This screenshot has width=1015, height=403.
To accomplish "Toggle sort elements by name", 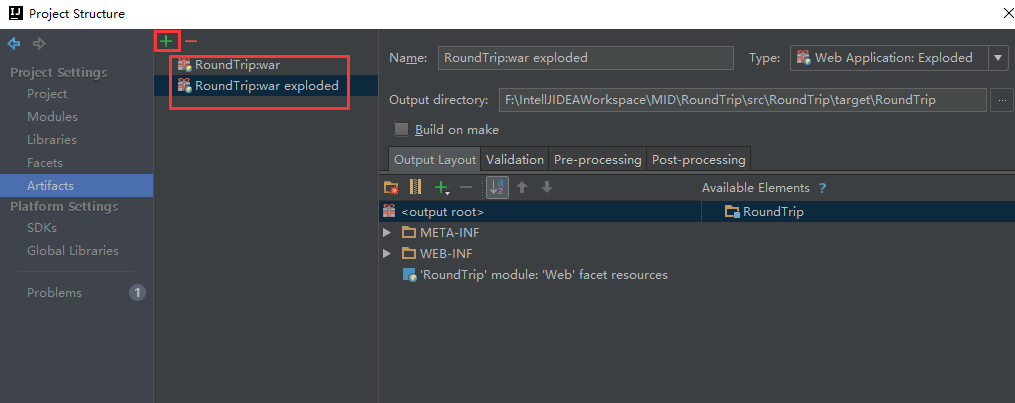I will click(x=498, y=188).
